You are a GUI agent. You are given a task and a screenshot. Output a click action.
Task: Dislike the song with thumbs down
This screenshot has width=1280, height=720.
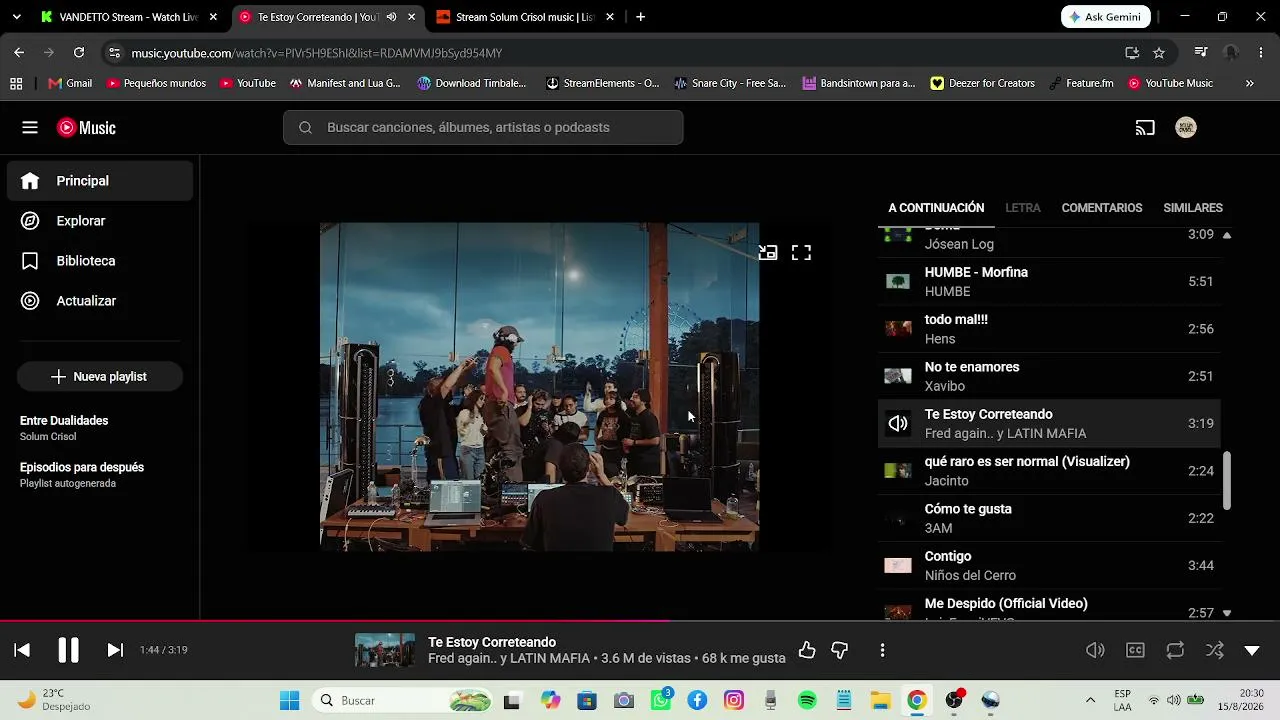pos(840,650)
